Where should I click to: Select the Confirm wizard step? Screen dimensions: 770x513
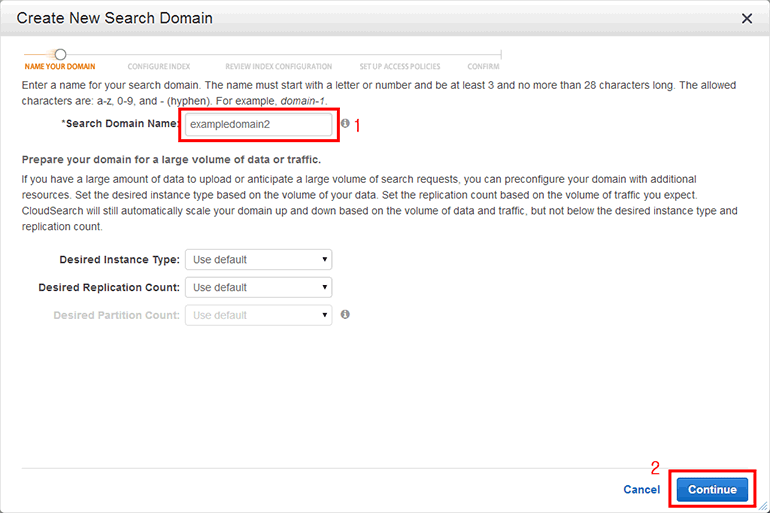483,67
